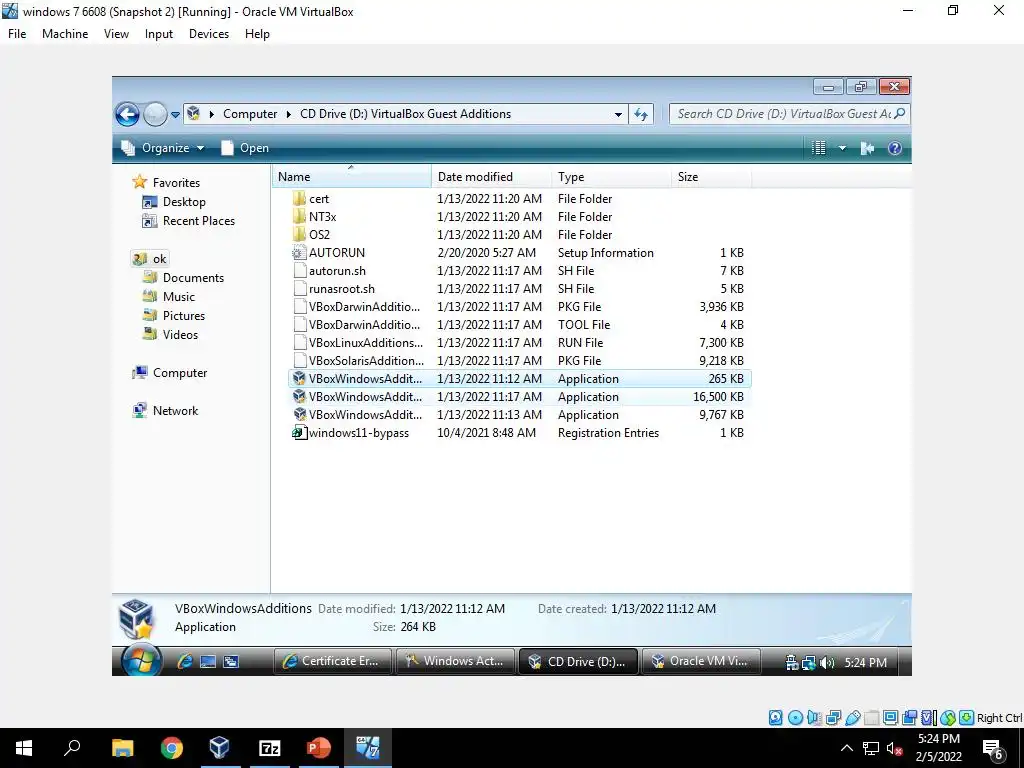
Task: Select the OS2 folder icon
Action: [299, 234]
